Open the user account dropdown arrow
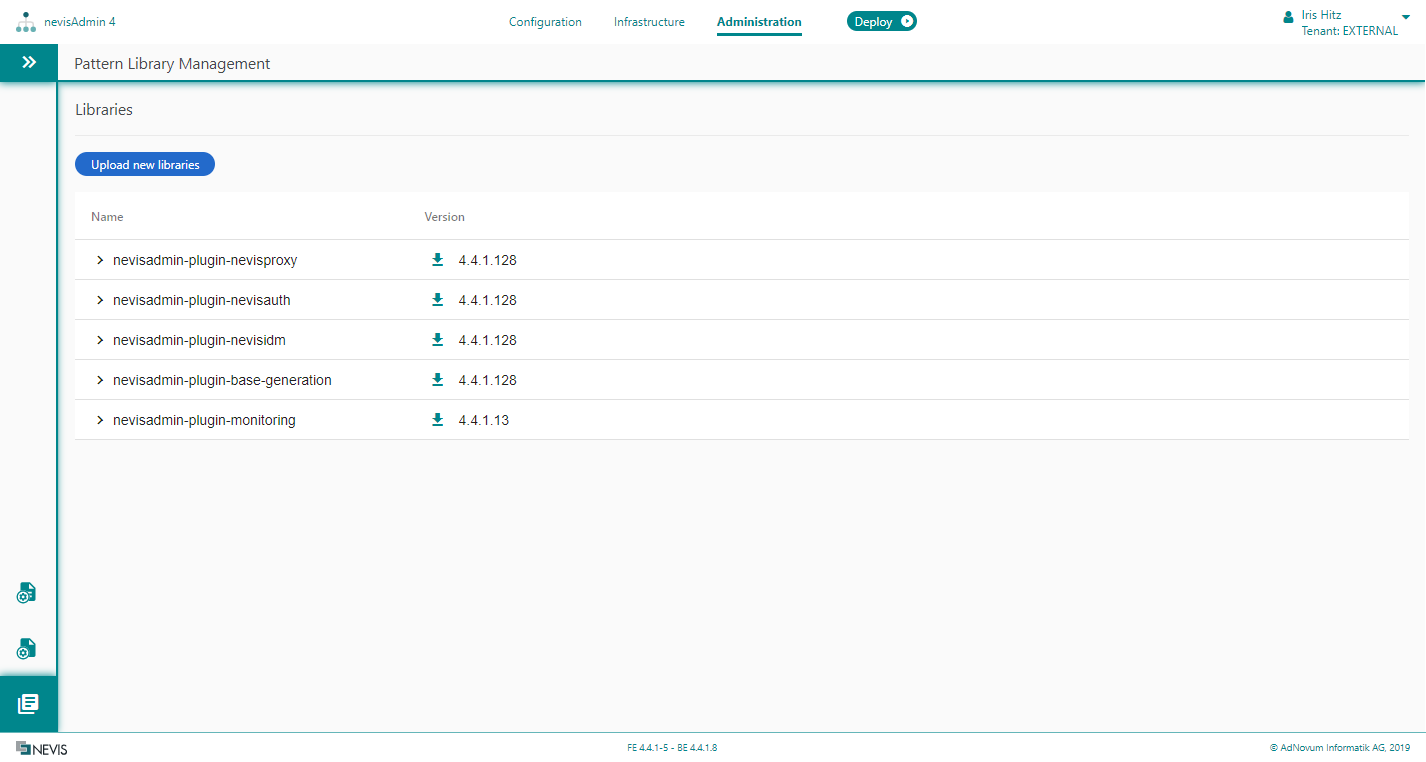Viewport: 1426px width, 762px height. point(1405,16)
